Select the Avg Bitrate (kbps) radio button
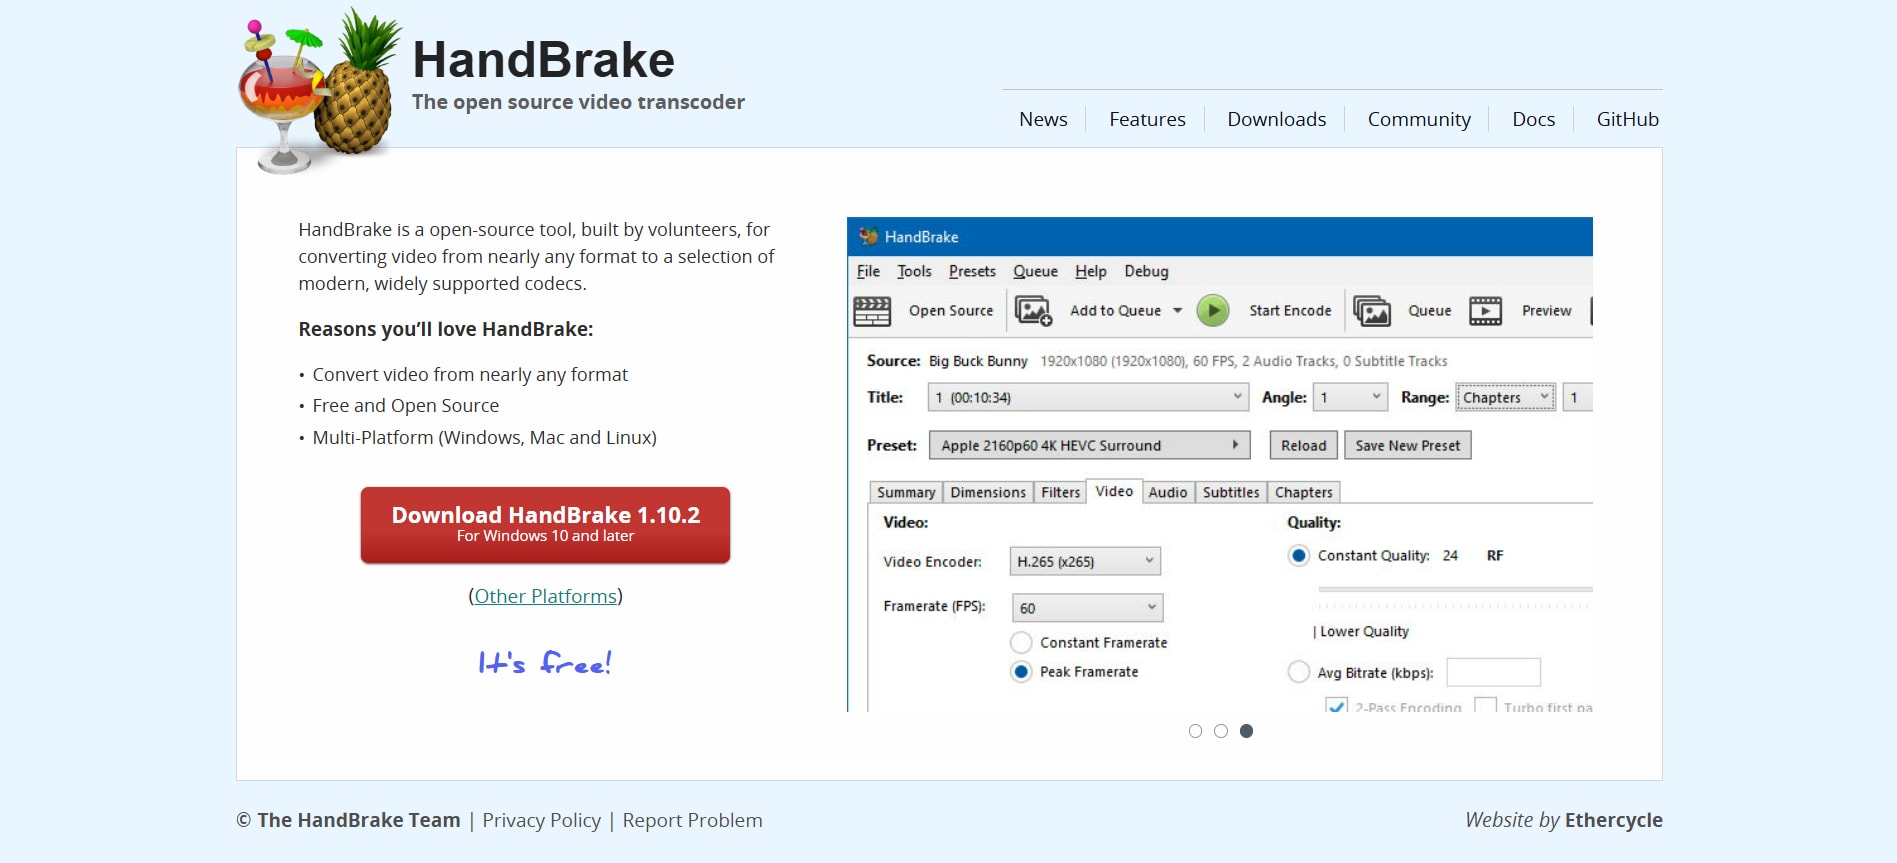This screenshot has width=1897, height=863. pos(1298,672)
